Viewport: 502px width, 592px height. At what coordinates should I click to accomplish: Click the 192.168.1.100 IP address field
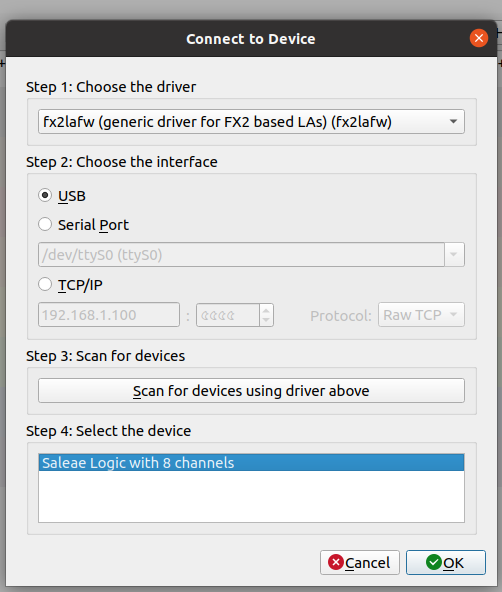109,314
